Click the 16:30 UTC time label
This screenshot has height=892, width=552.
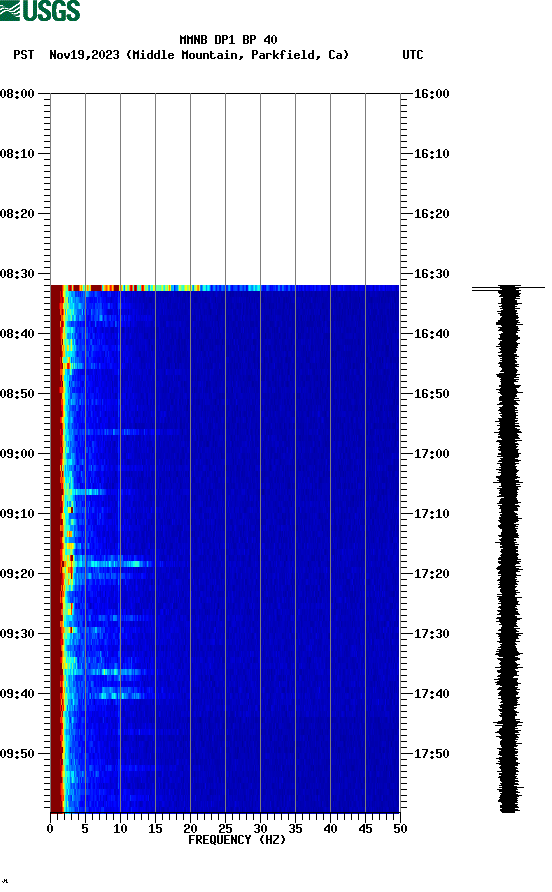pos(431,274)
